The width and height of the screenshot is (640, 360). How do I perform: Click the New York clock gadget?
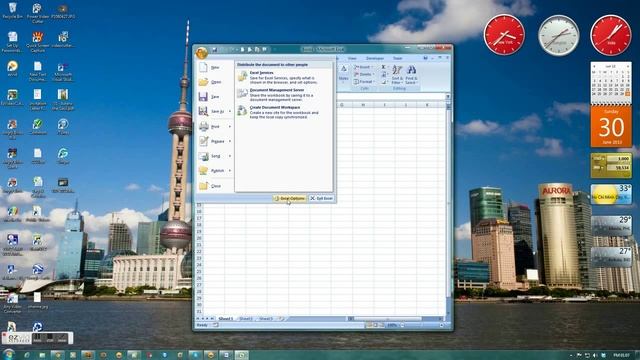[x=504, y=35]
